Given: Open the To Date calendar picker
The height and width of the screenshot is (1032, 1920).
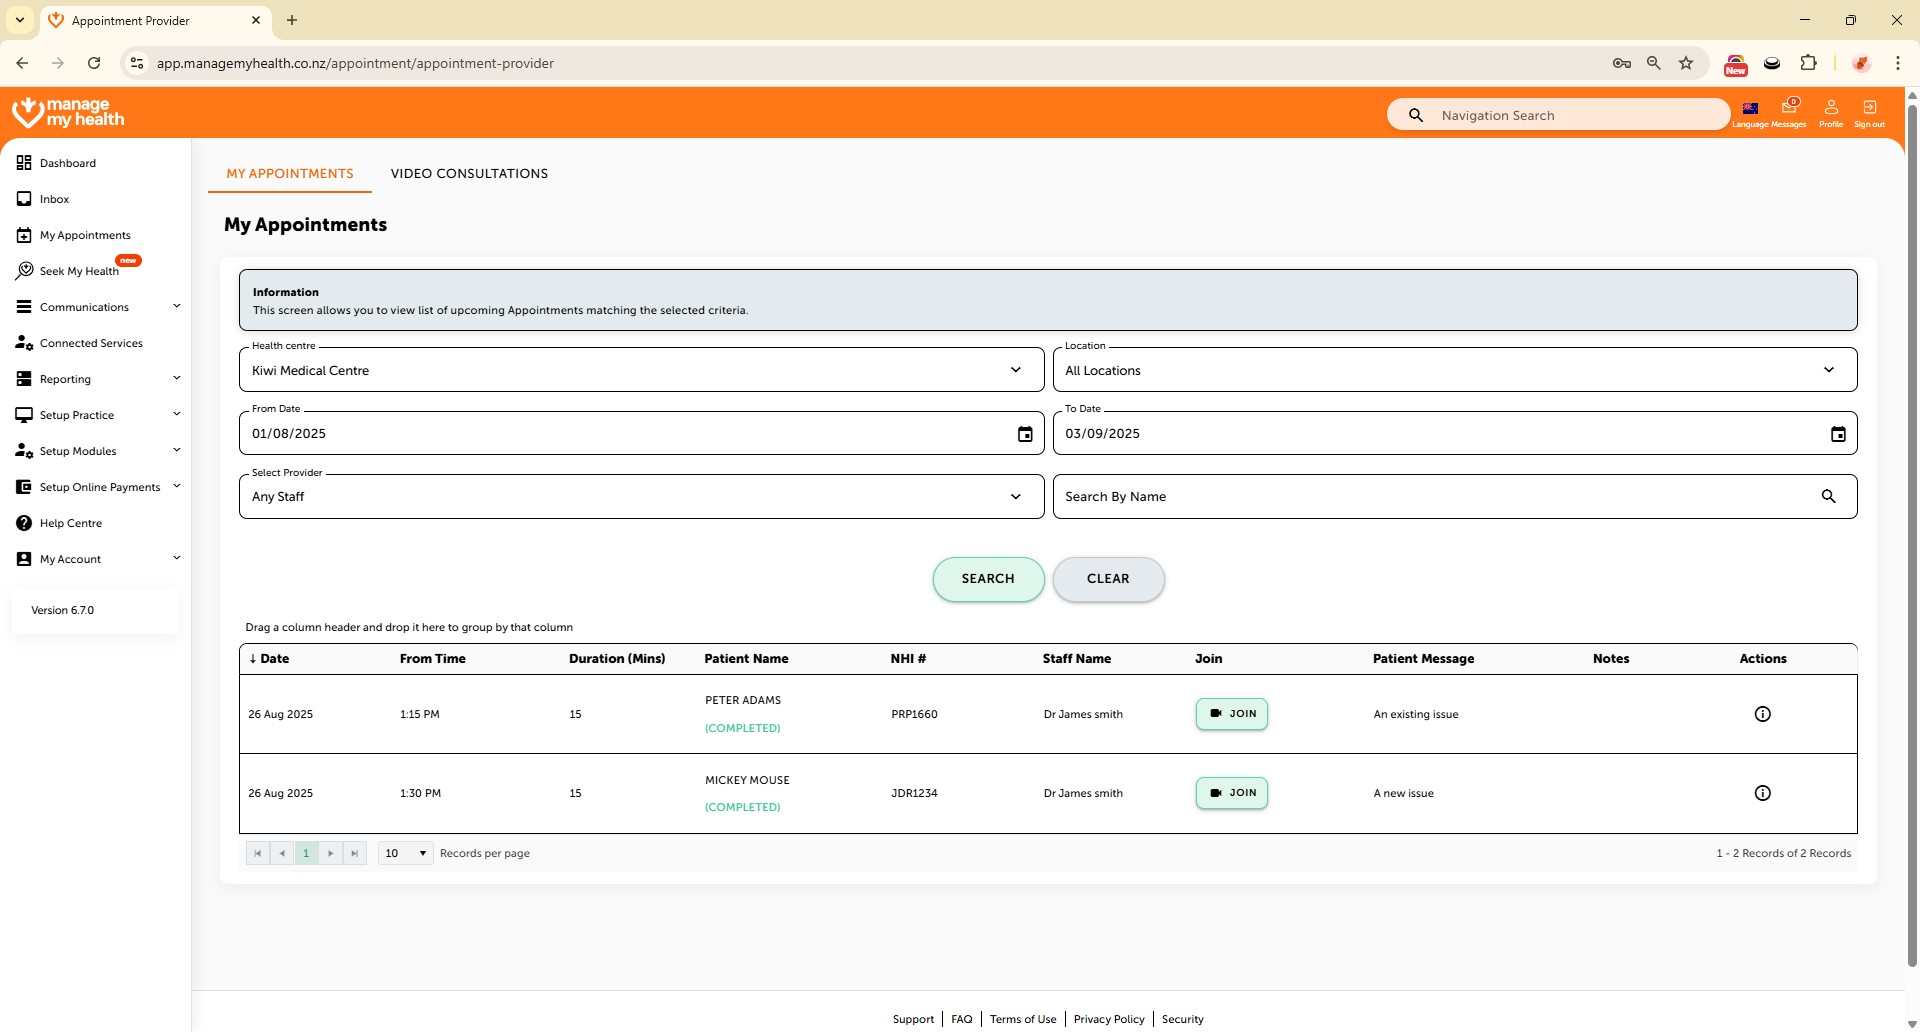Looking at the screenshot, I should [x=1838, y=434].
